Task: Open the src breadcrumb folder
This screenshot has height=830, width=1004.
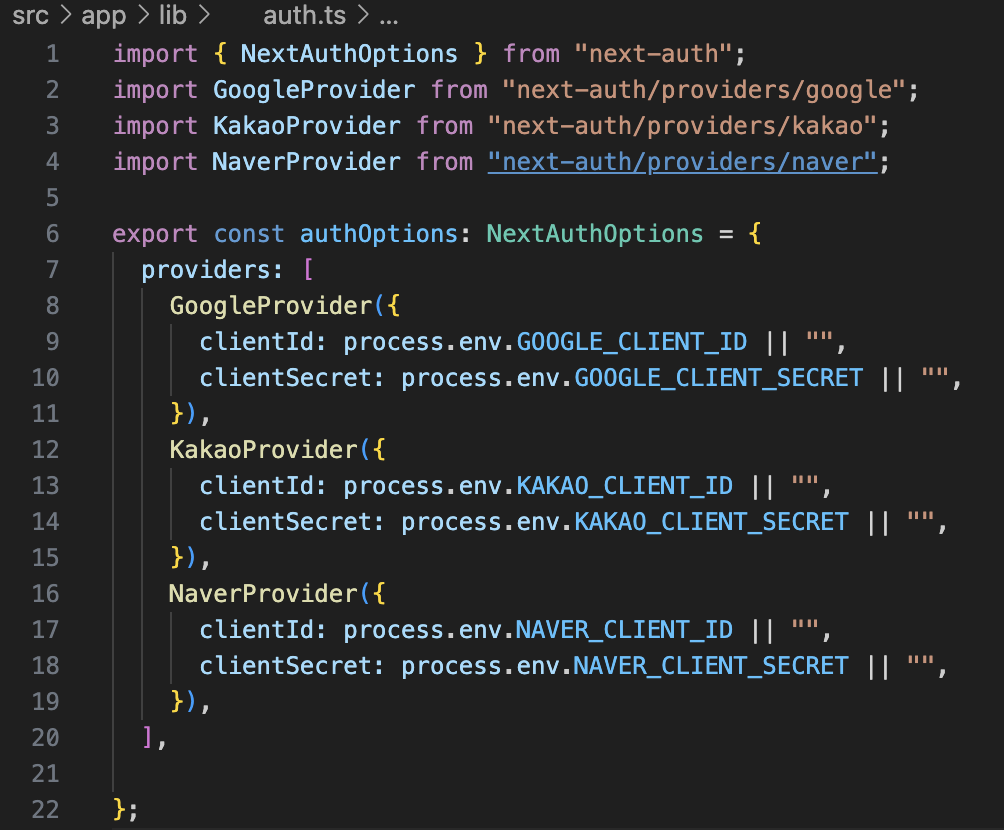Action: [30, 15]
